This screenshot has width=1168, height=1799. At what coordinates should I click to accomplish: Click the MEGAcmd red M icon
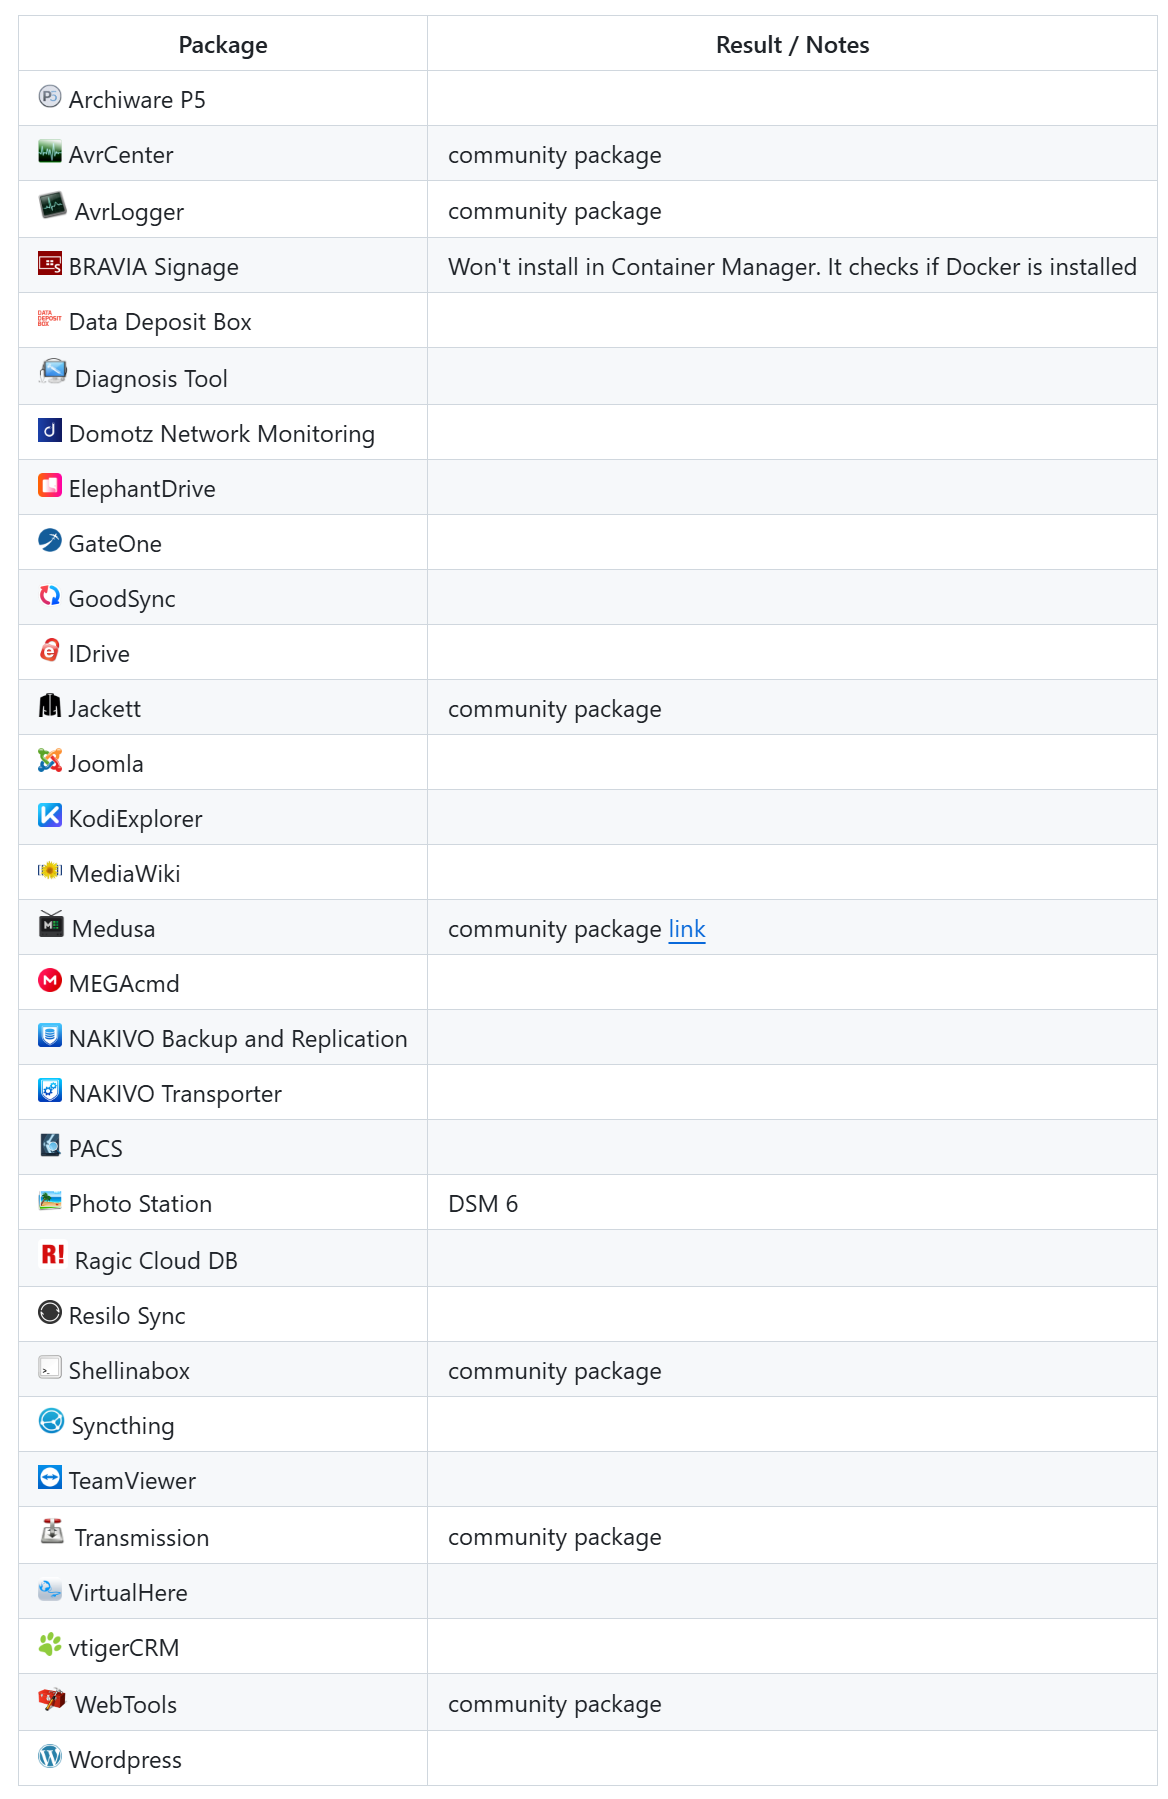point(50,981)
